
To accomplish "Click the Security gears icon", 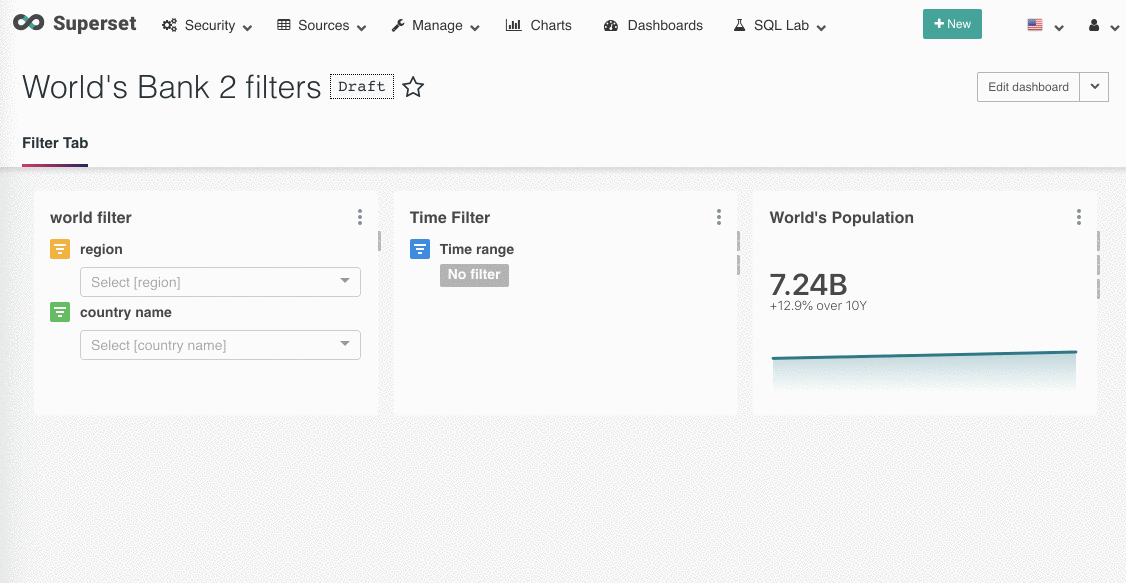I will (169, 25).
